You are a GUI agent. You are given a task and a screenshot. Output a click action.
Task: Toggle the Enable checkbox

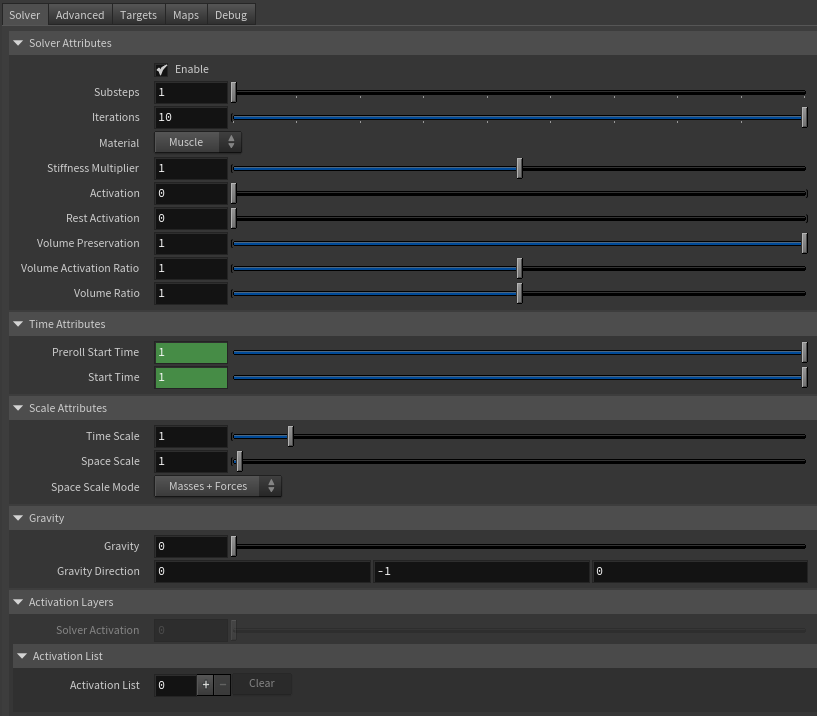(162, 69)
